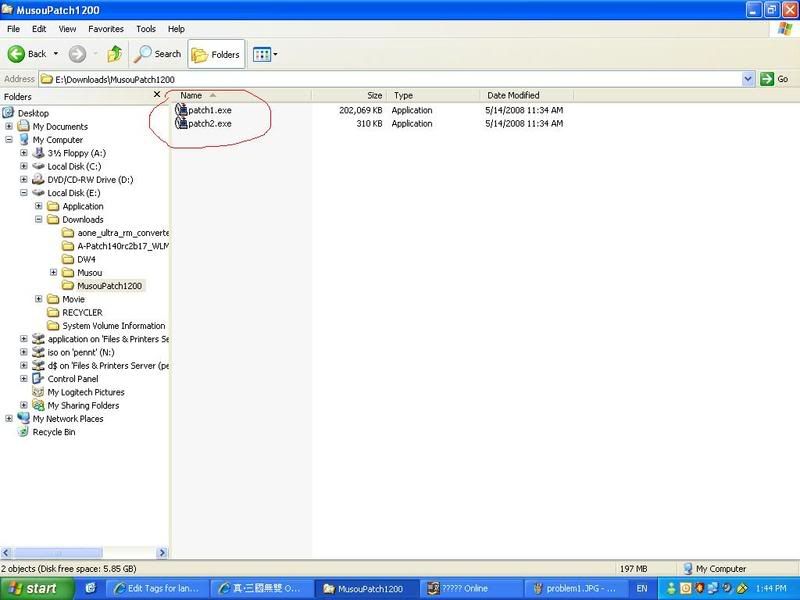Open the Address bar dropdown arrow
Viewport: 800px width, 600px height.
click(x=748, y=78)
